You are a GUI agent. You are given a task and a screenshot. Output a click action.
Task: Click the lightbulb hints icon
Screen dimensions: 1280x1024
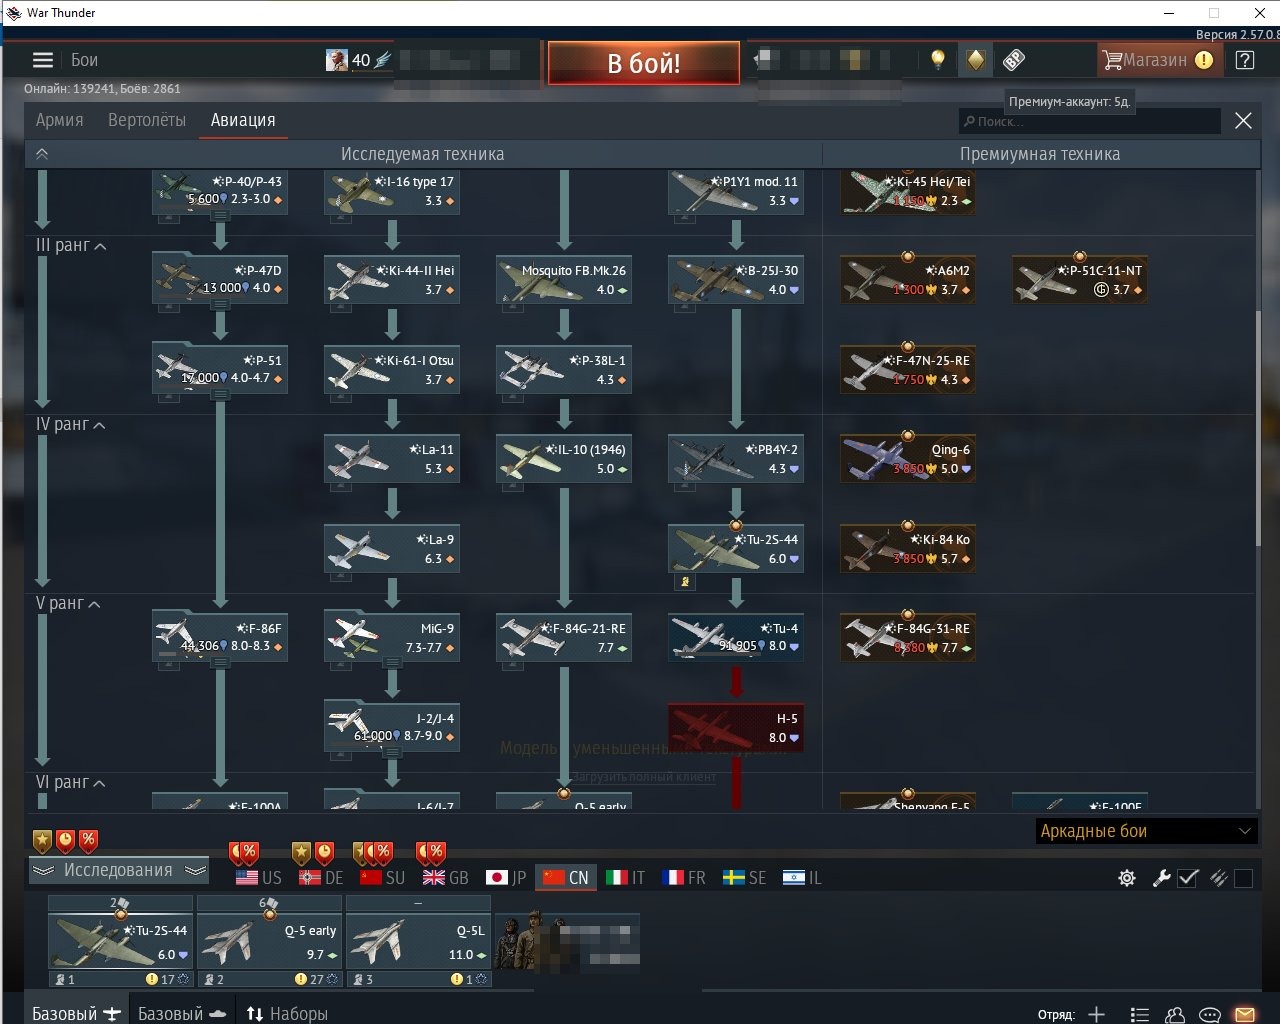937,60
